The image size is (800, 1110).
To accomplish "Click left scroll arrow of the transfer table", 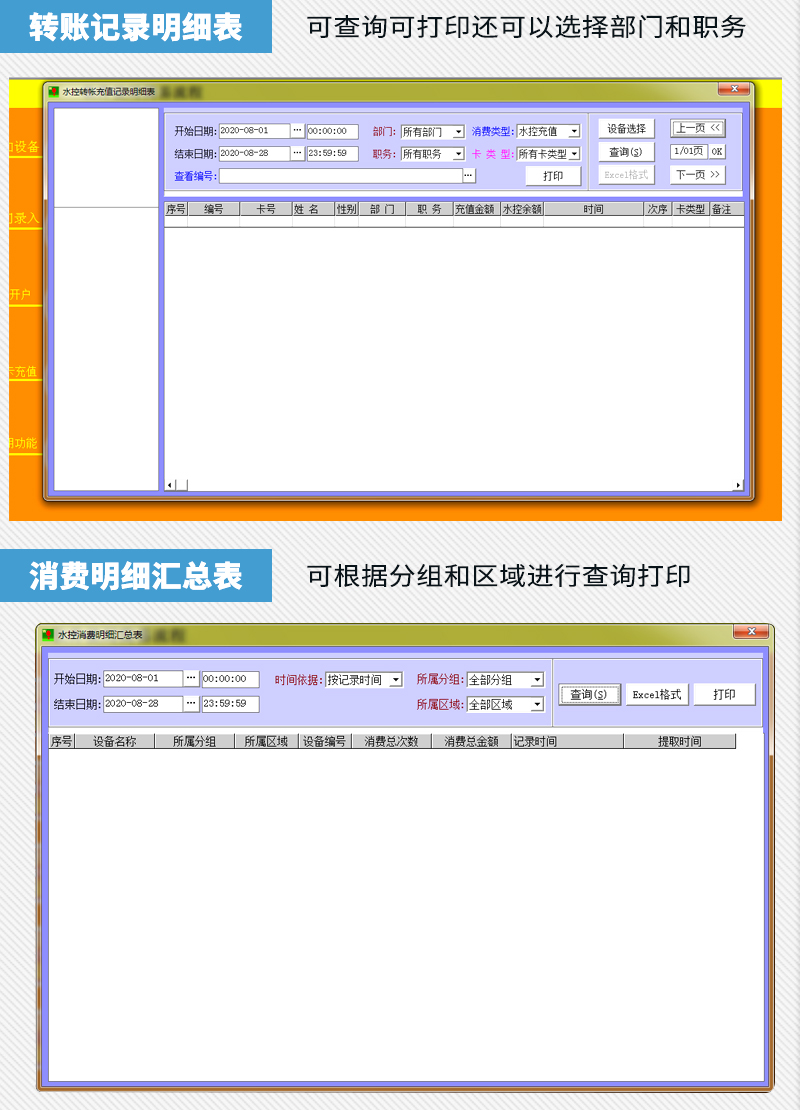I will (x=169, y=485).
